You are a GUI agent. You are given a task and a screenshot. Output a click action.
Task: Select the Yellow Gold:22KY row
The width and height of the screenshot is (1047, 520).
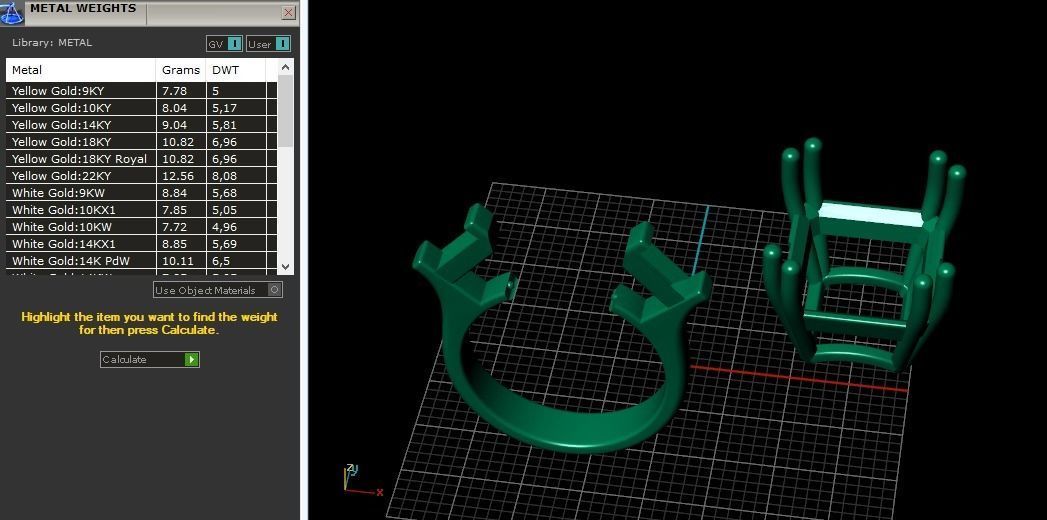pyautogui.click(x=142, y=176)
